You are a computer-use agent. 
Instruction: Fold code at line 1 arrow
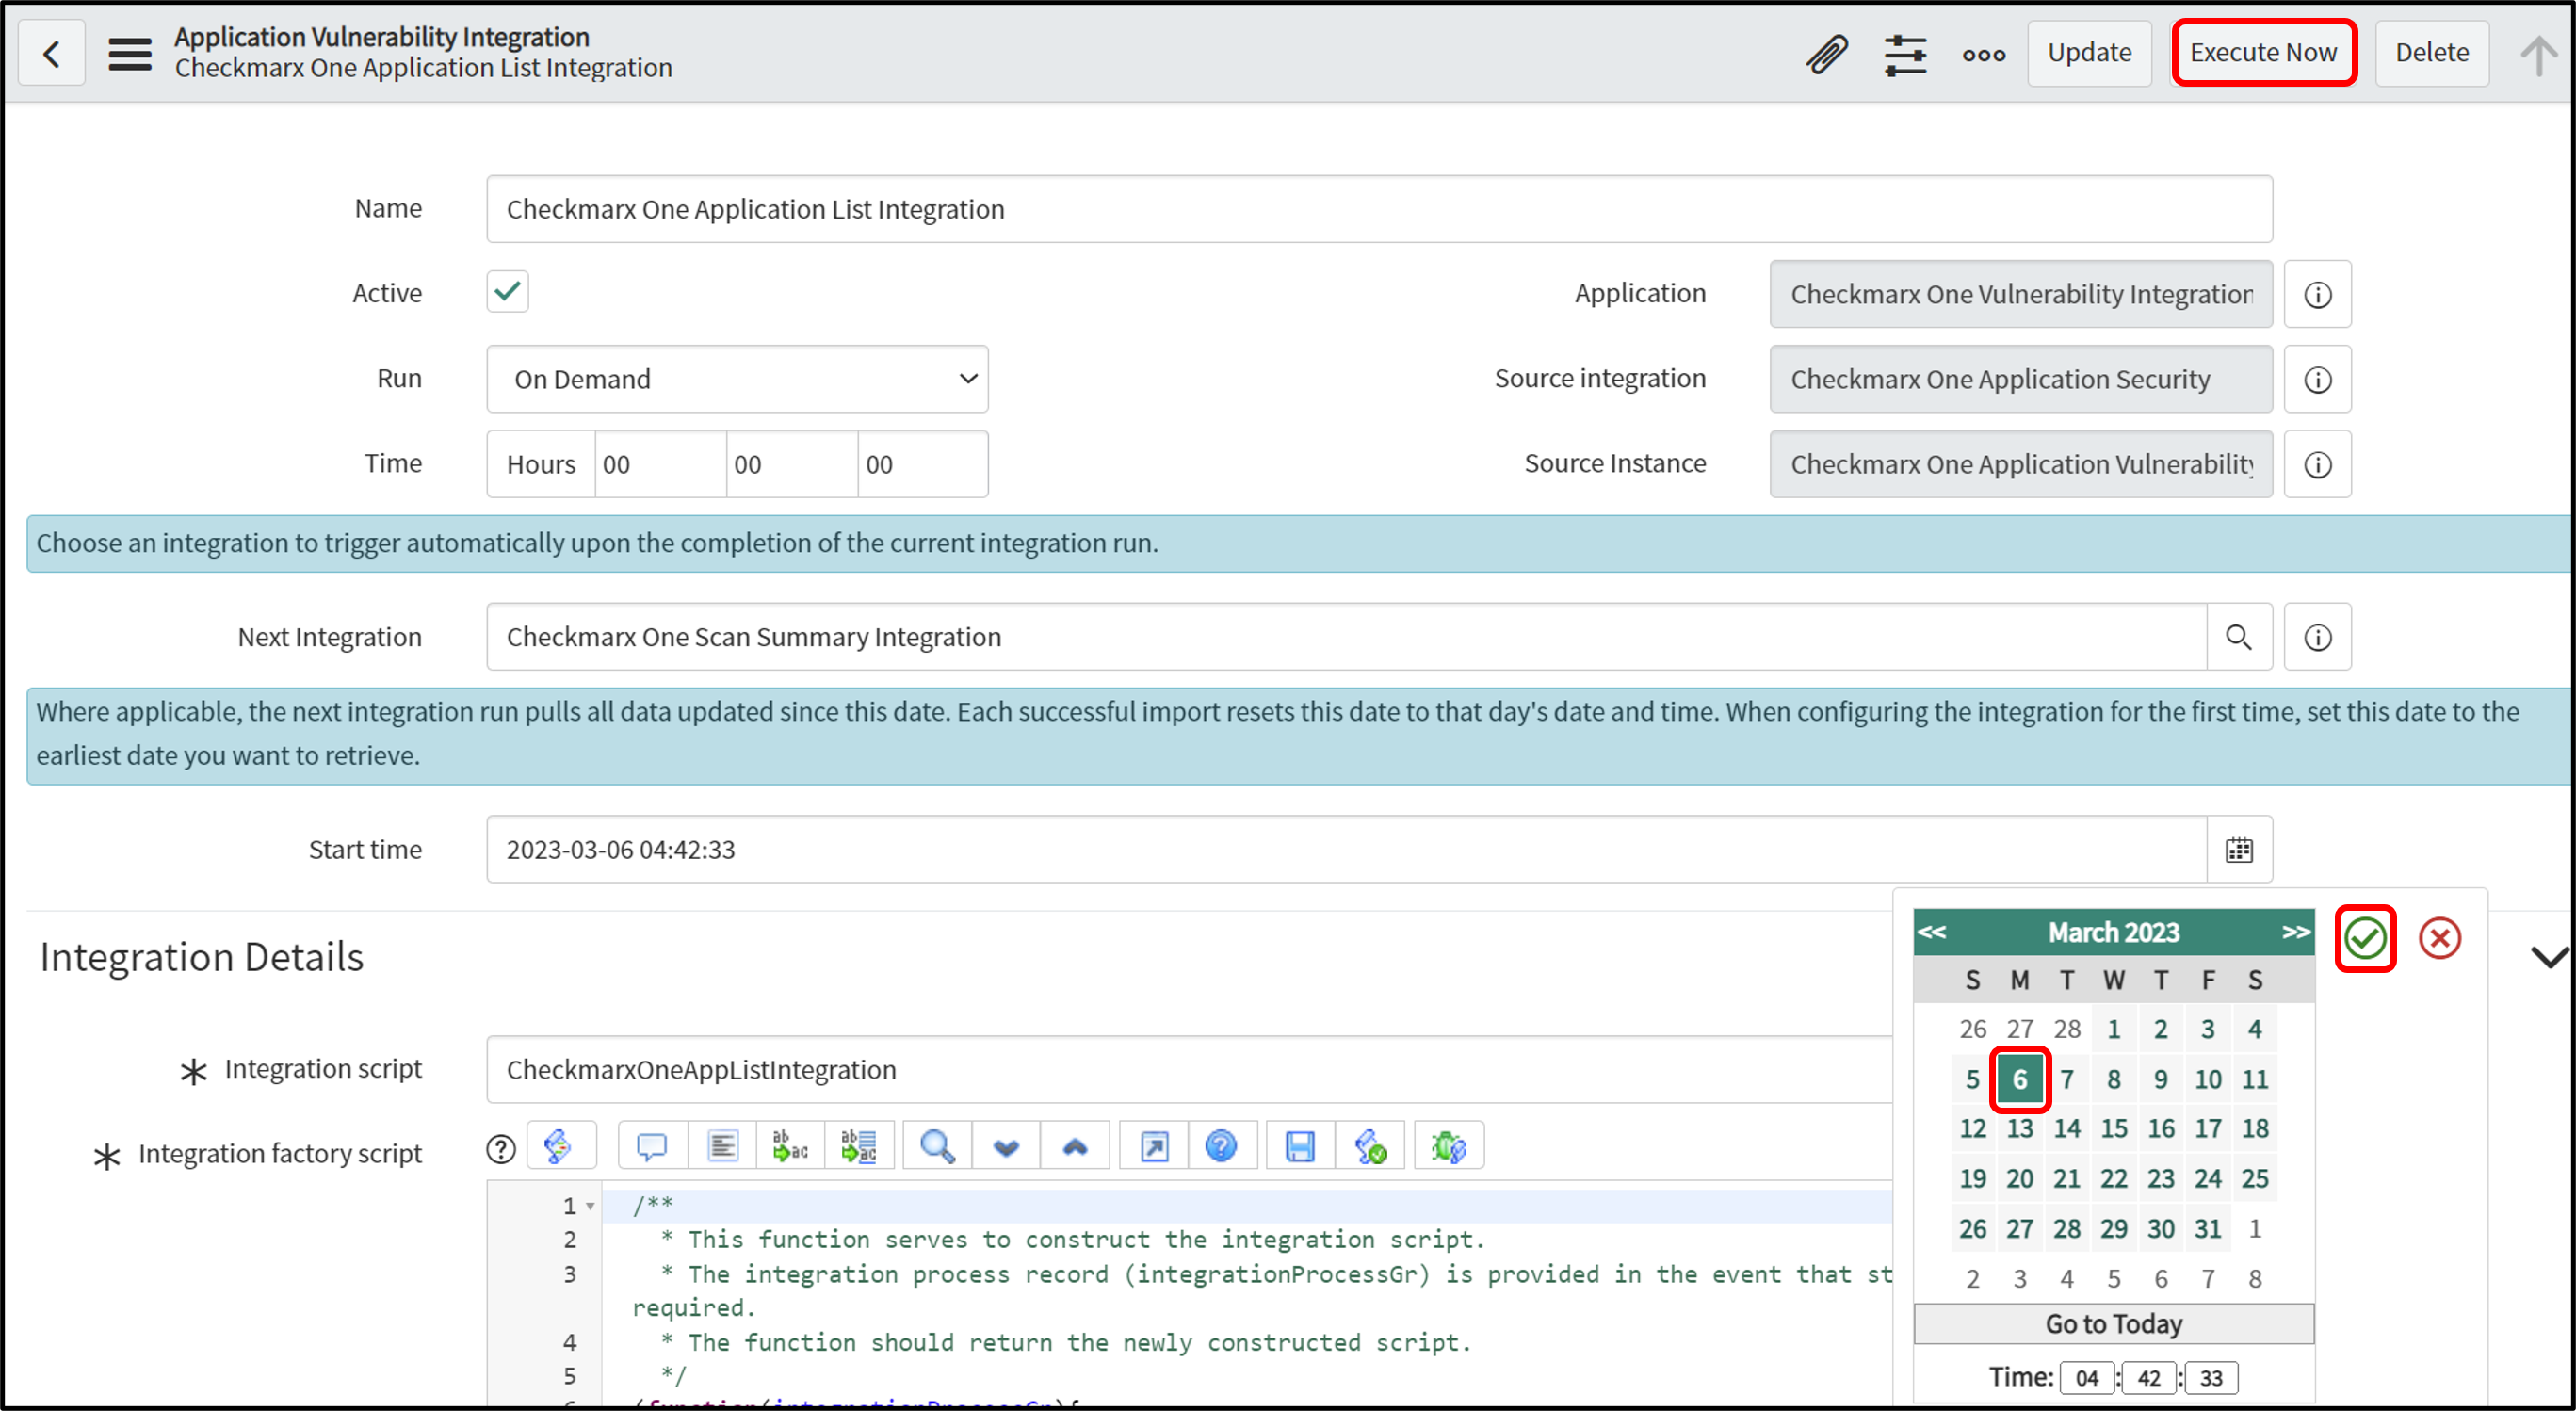[590, 1206]
